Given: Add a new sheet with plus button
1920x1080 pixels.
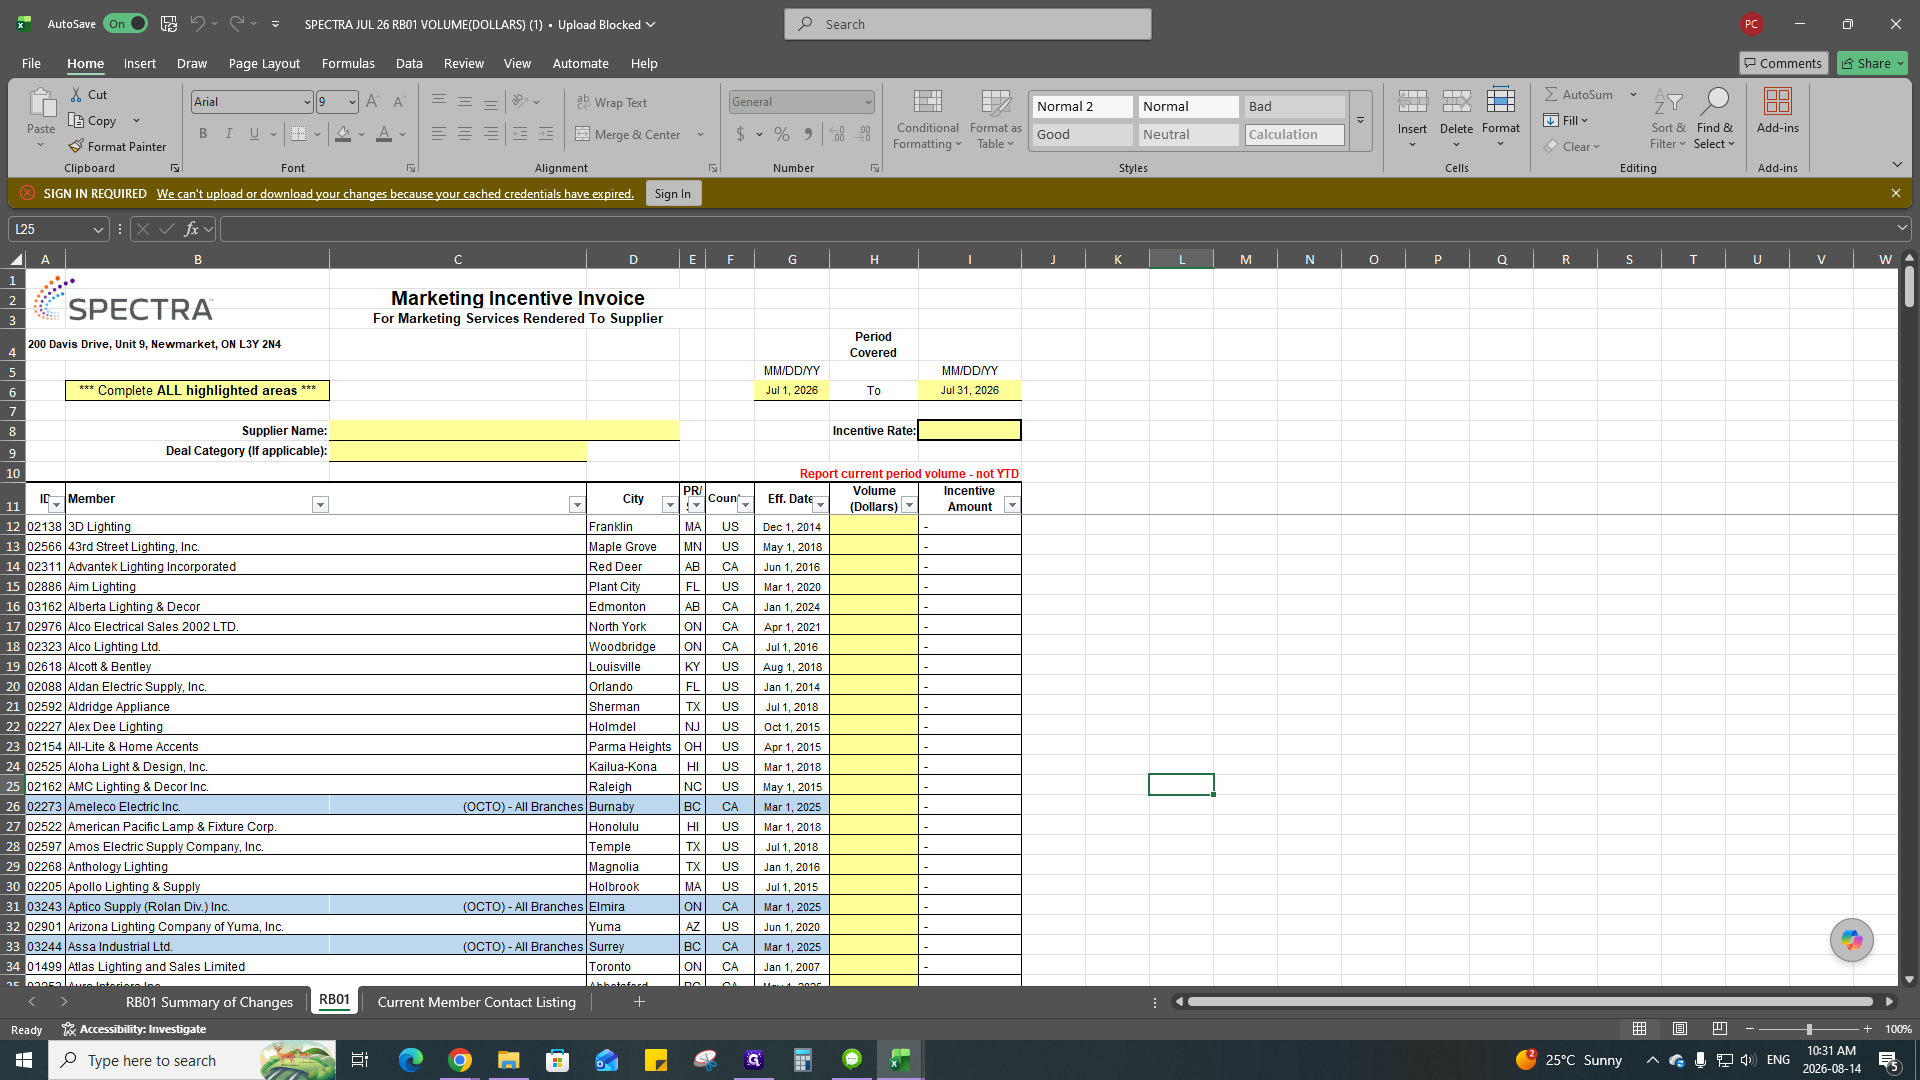Looking at the screenshot, I should pyautogui.click(x=639, y=1002).
